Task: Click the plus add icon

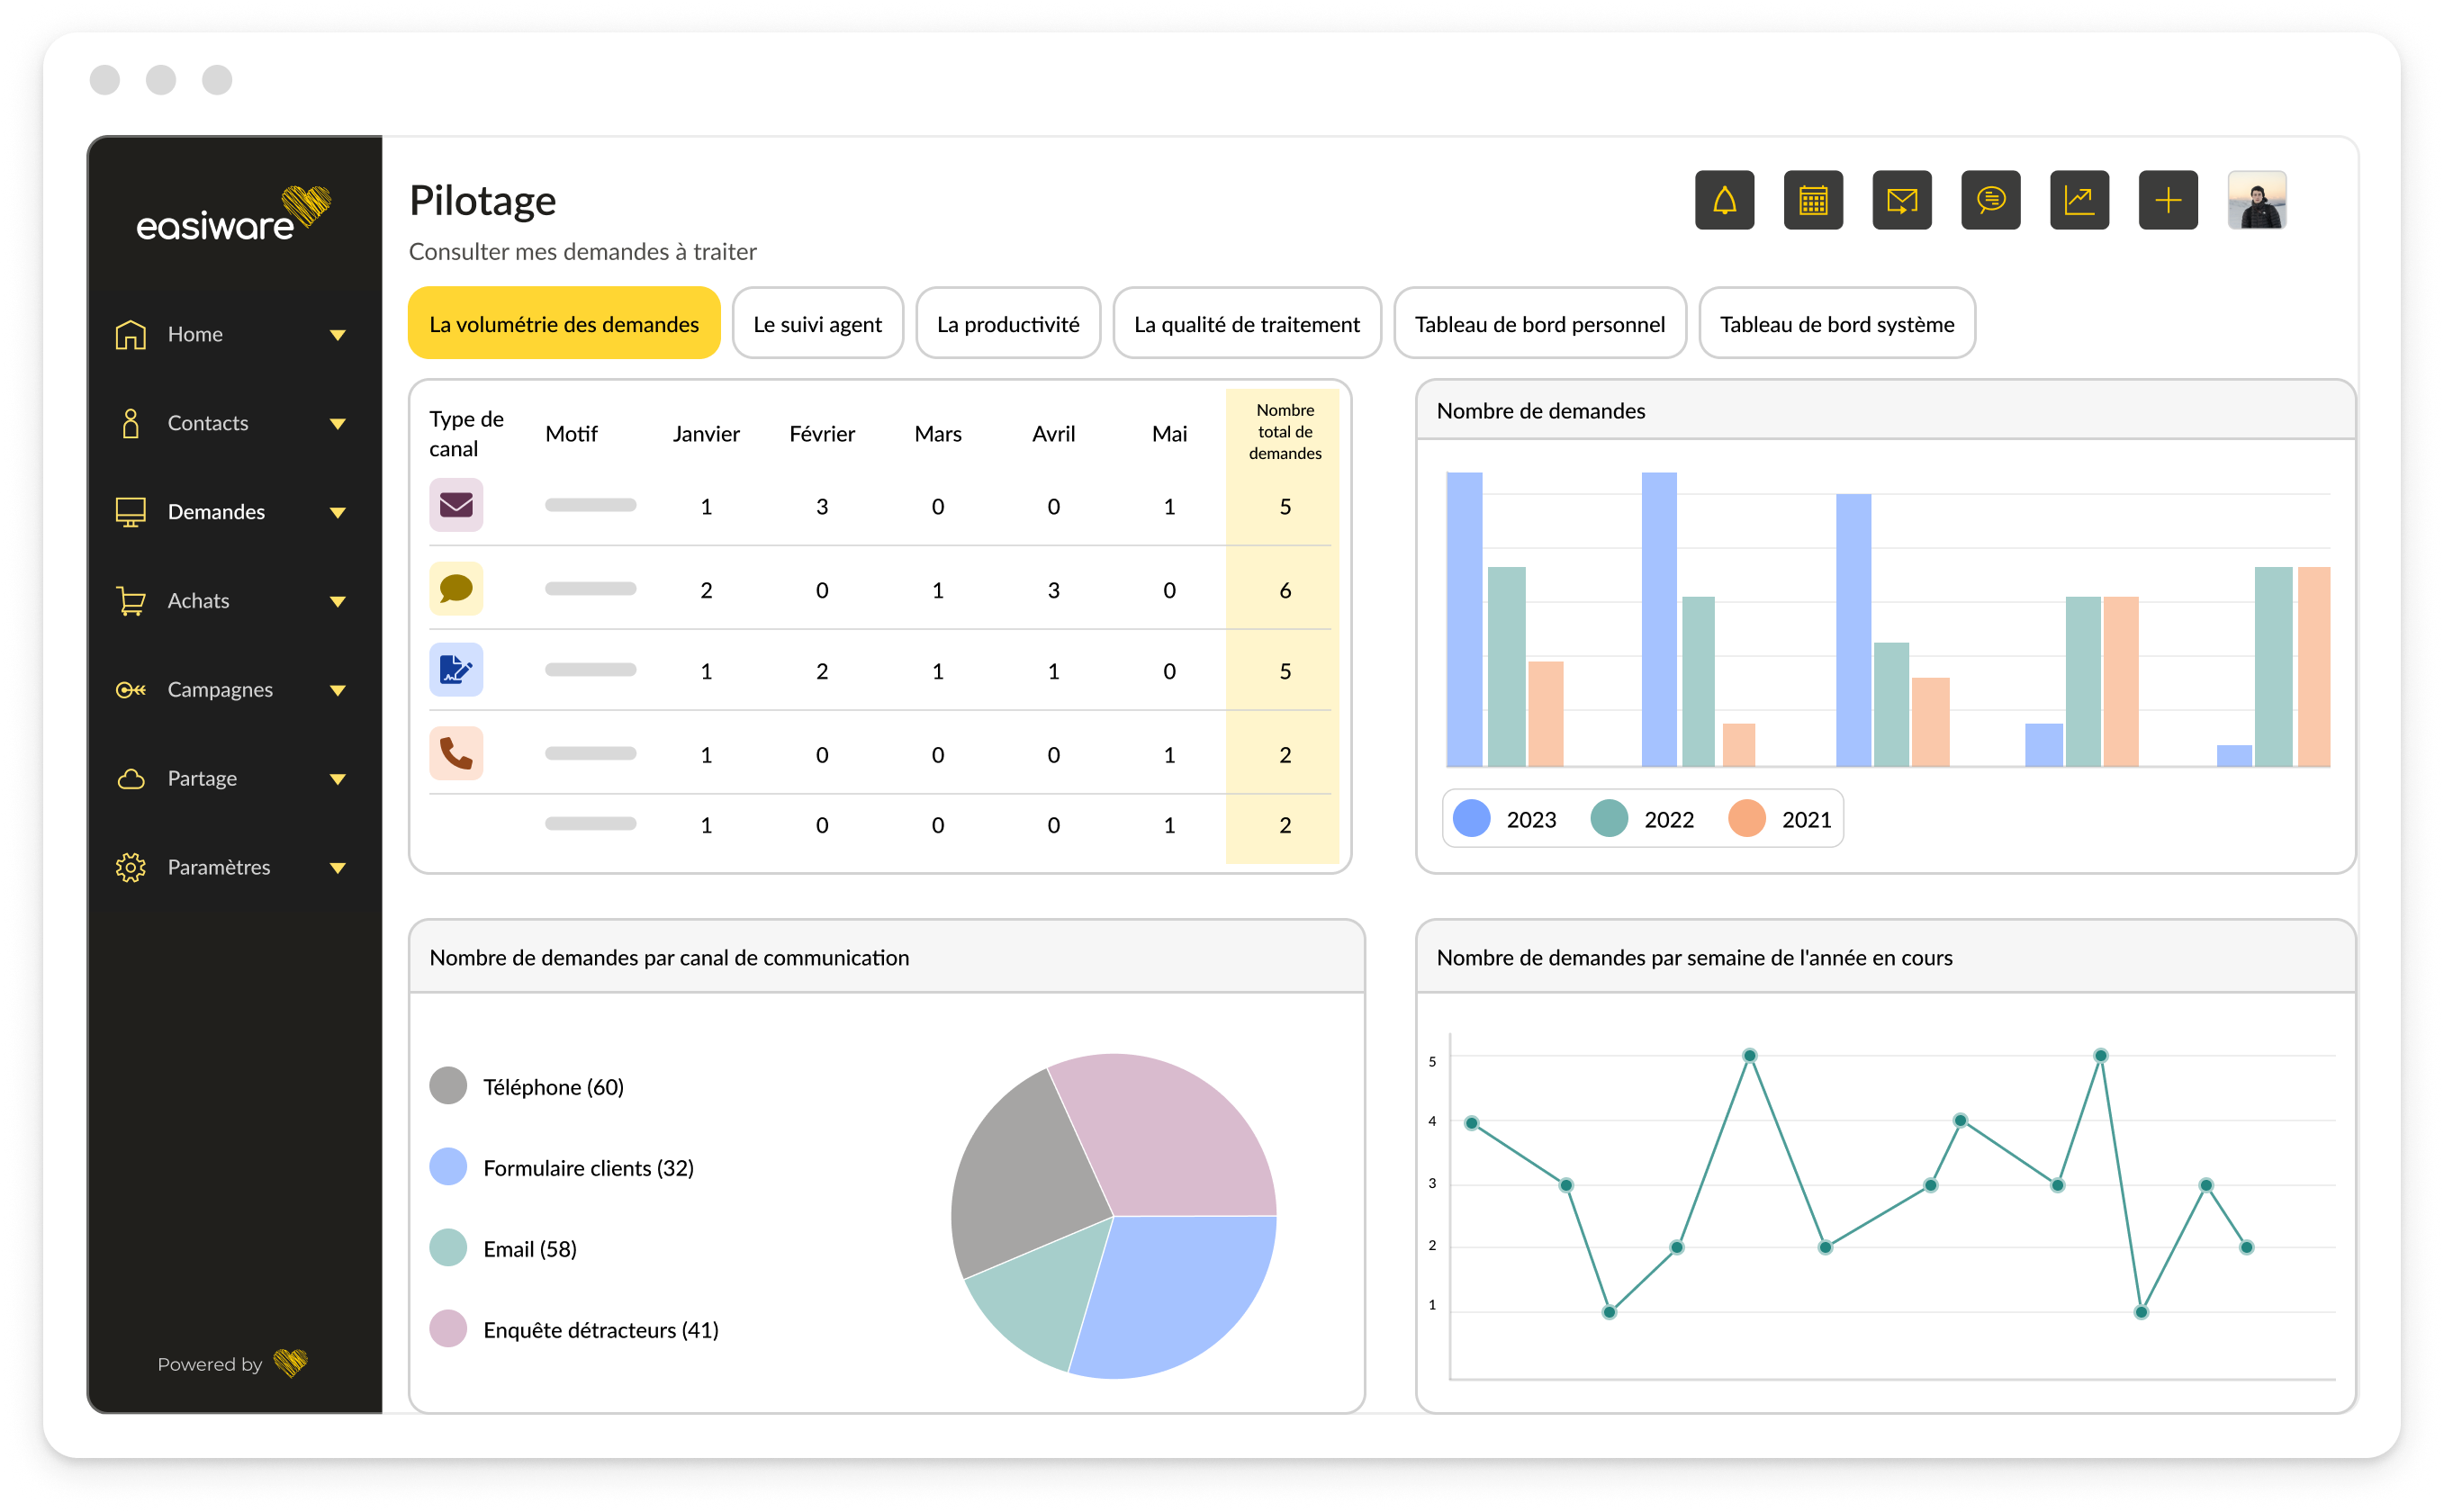Action: click(2167, 200)
